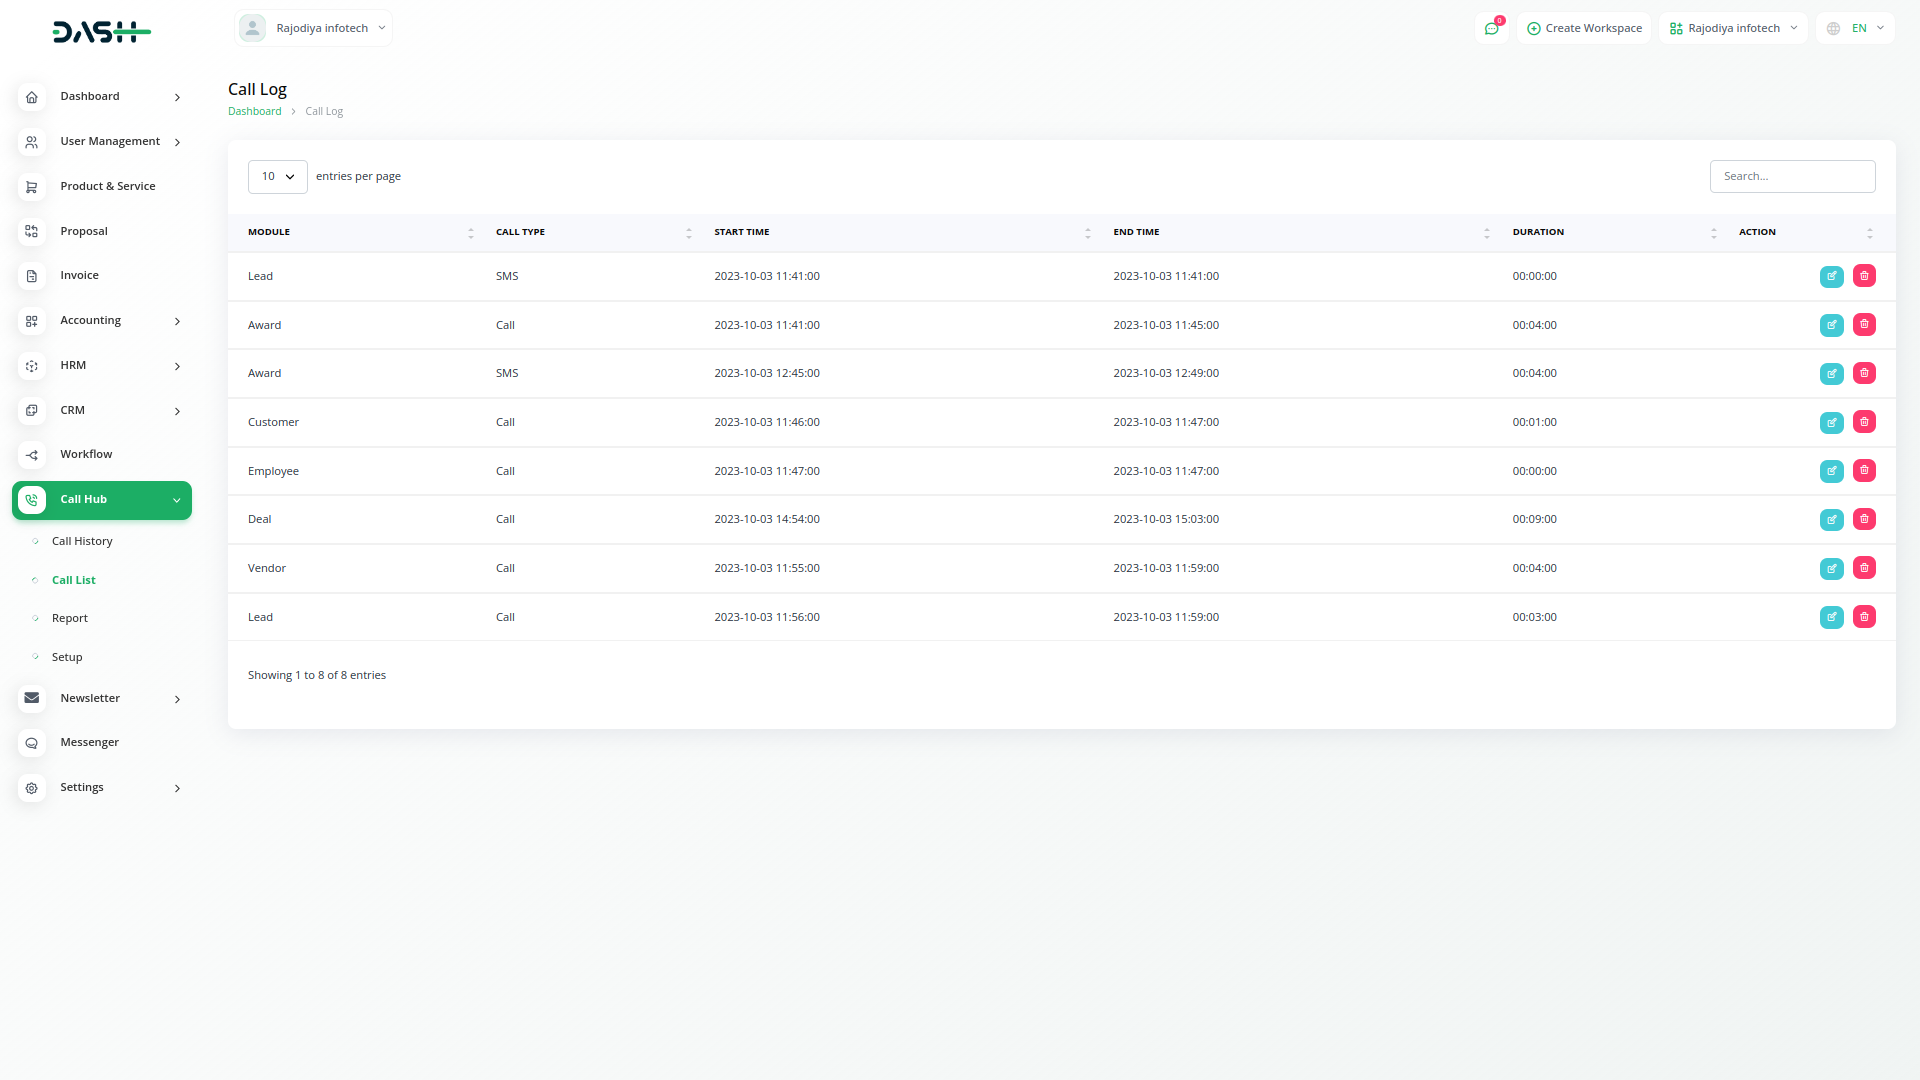Open Call History submenu item

coord(82,541)
